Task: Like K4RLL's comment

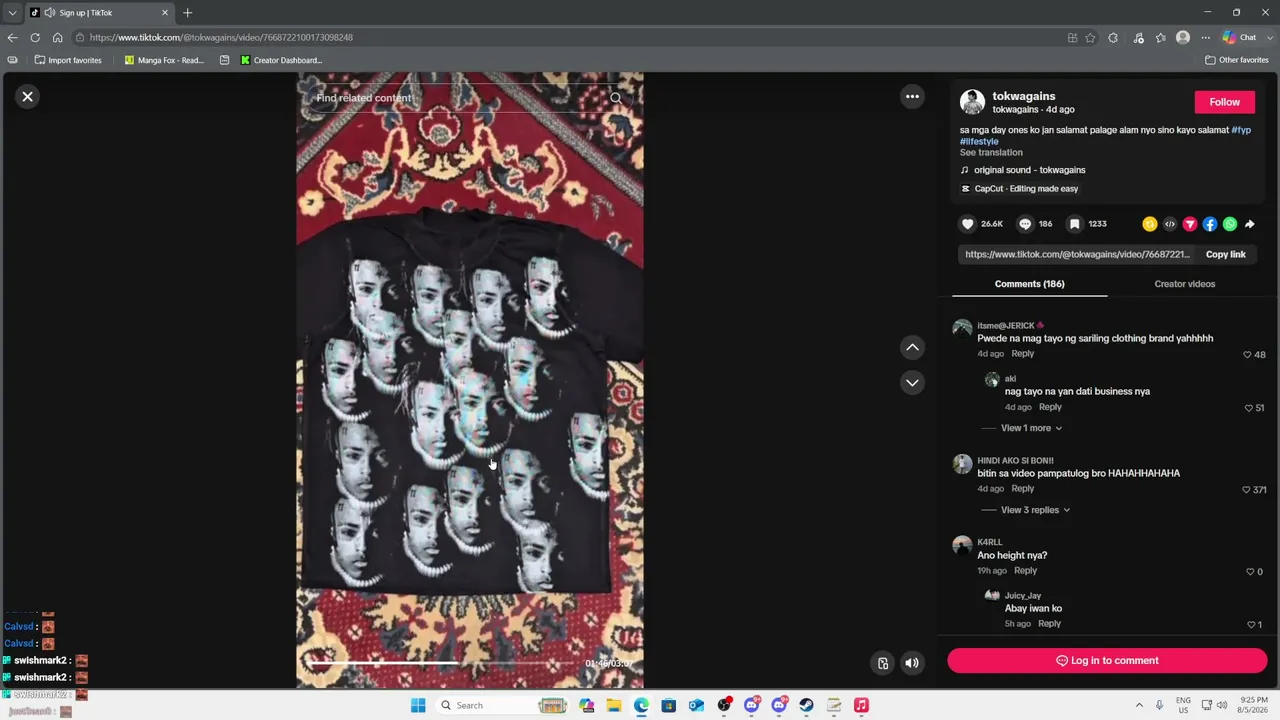Action: [x=1249, y=571]
